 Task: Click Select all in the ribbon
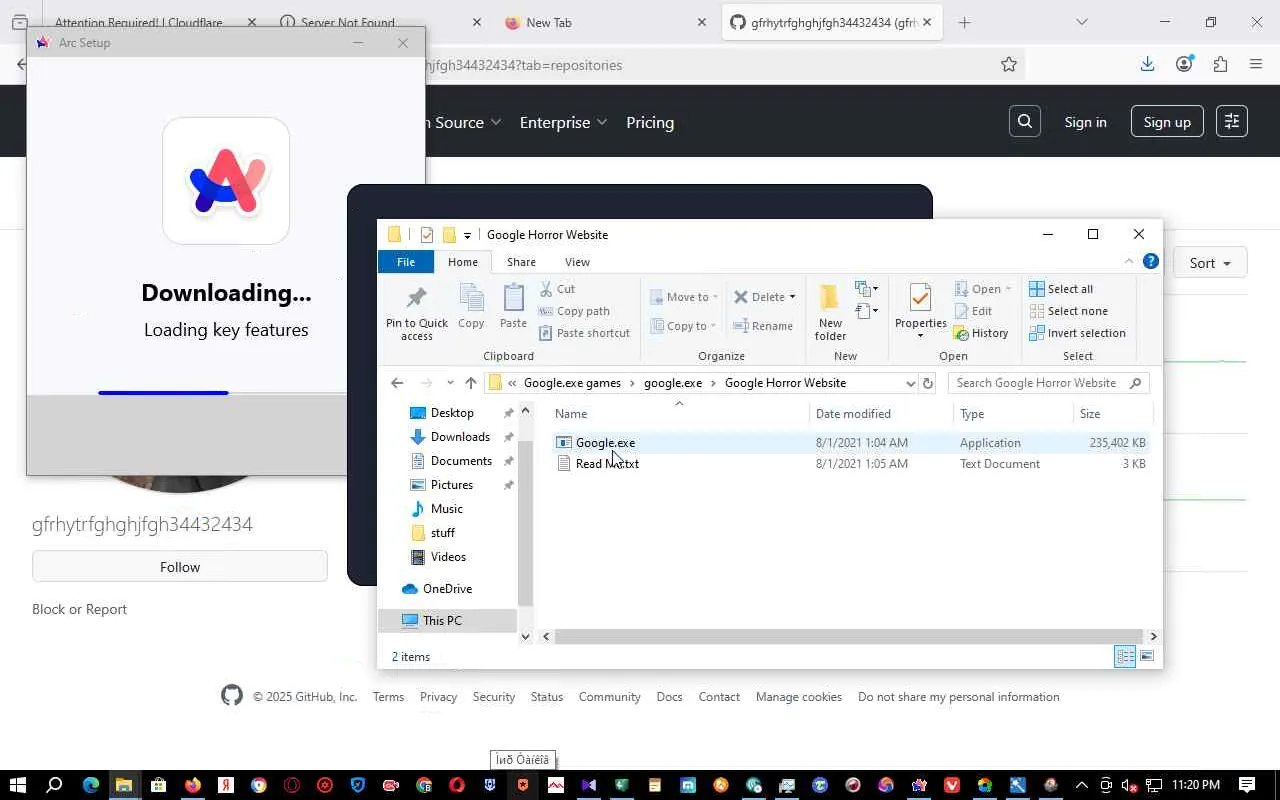pyautogui.click(x=1061, y=289)
